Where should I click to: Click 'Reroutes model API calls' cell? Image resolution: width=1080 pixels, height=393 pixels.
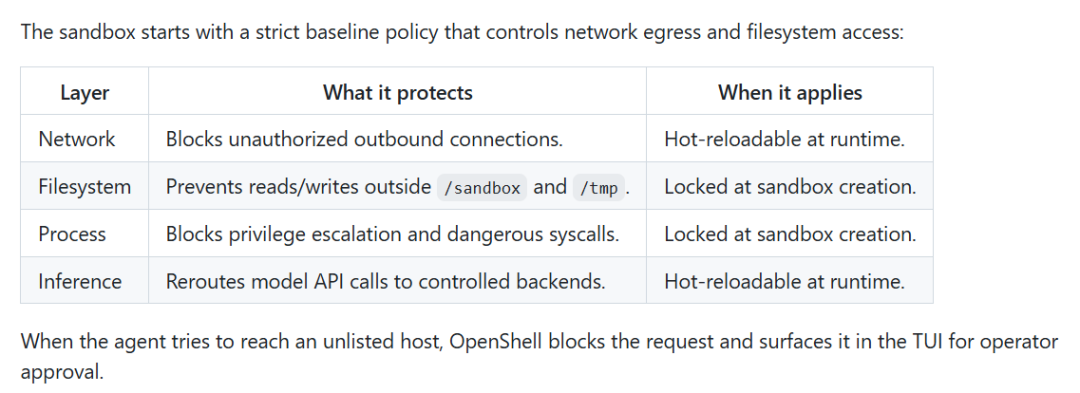(397, 281)
